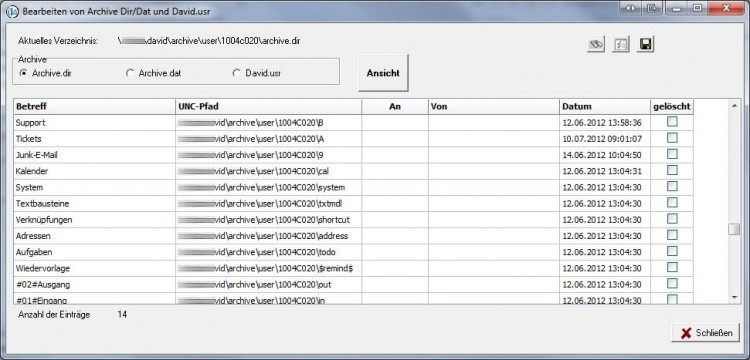Select the Textbausteine row subject

click(x=42, y=204)
